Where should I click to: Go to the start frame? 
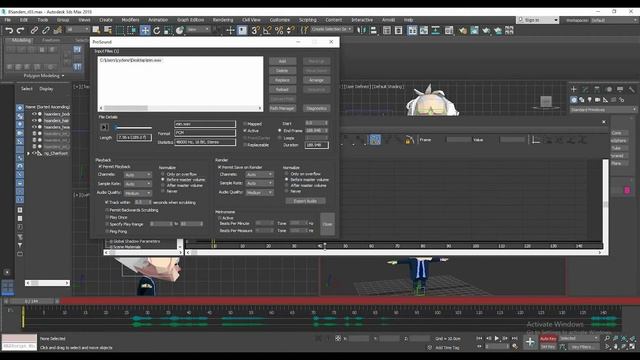click(x=479, y=338)
